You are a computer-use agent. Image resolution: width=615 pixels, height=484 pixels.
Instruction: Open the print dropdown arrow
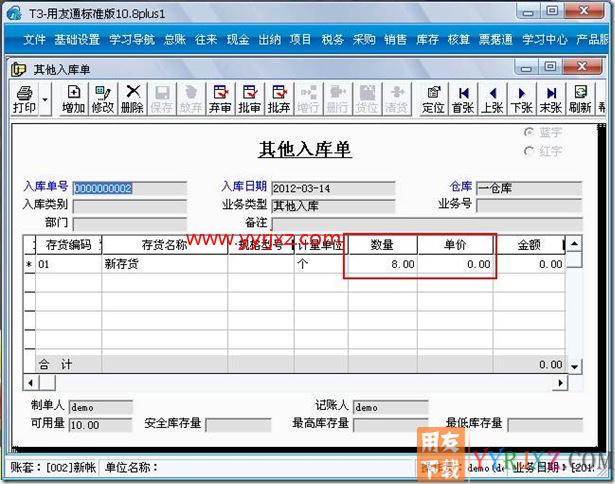pyautogui.click(x=45, y=99)
